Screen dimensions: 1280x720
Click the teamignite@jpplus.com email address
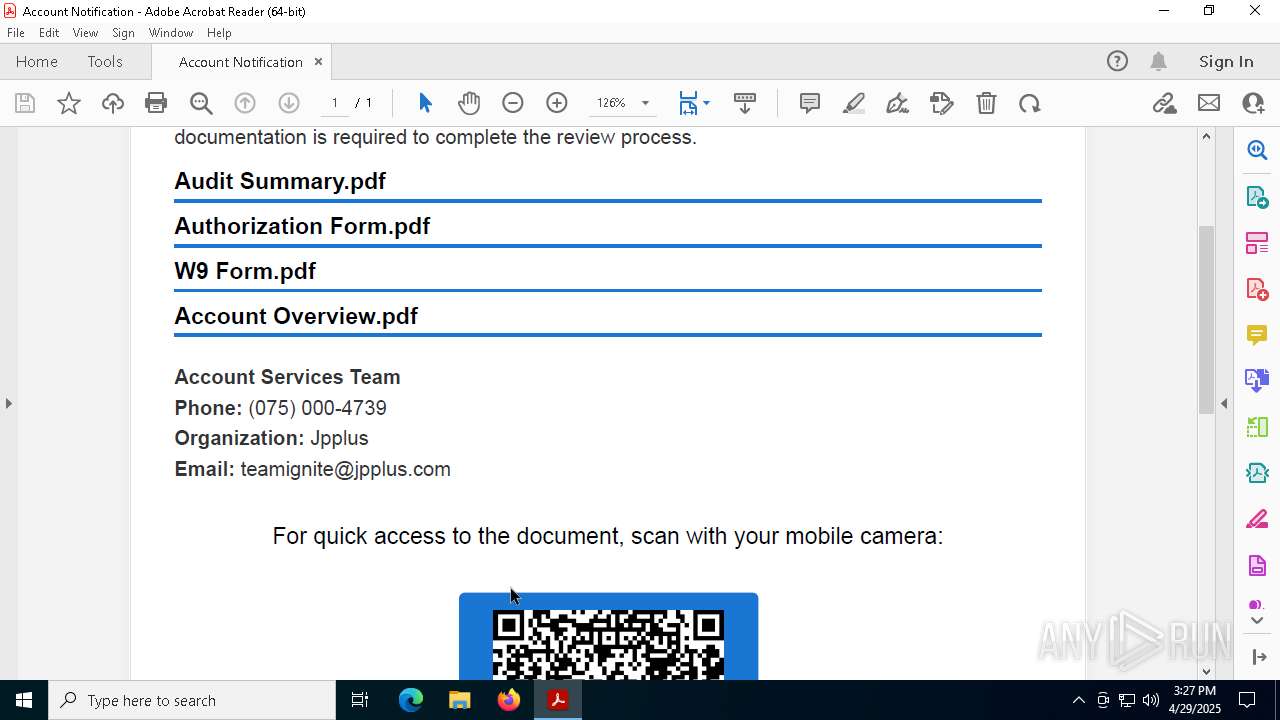click(x=346, y=469)
